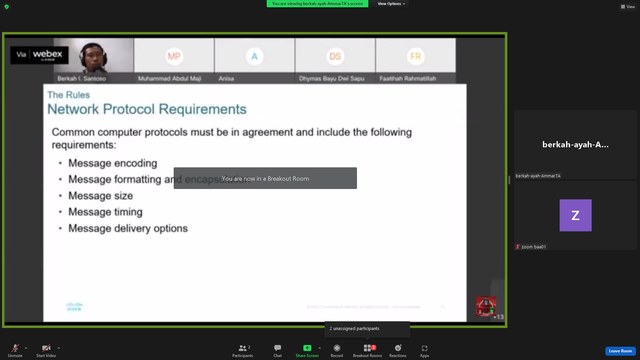Click the '2 unassigned participants' tooltip

tap(367, 329)
